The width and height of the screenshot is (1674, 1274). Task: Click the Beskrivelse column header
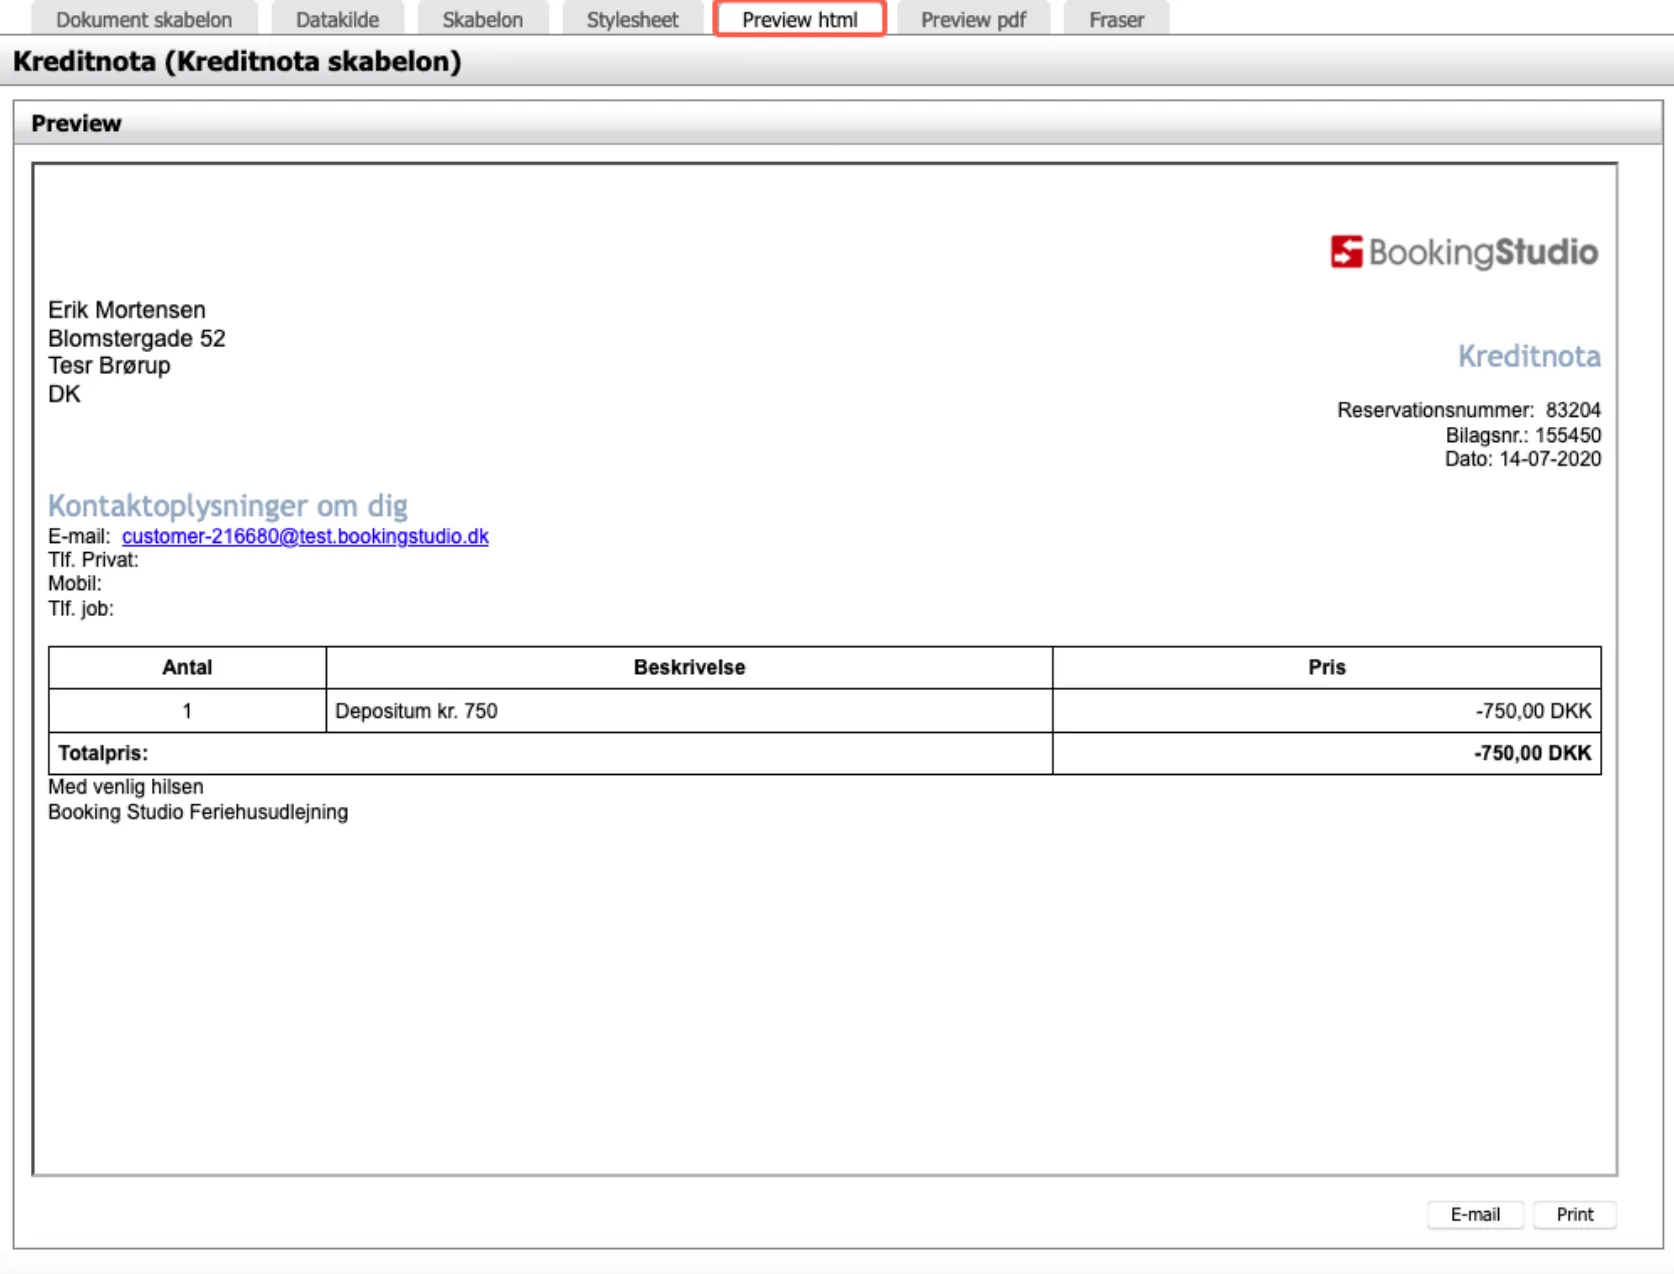click(x=689, y=667)
